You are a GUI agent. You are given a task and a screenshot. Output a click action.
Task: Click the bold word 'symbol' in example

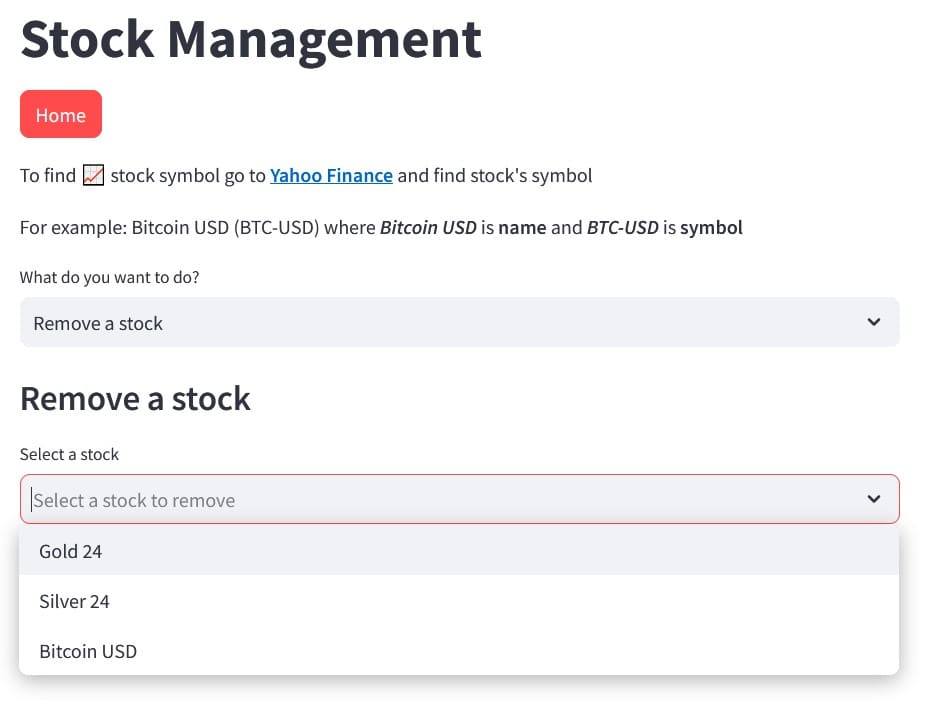click(711, 228)
